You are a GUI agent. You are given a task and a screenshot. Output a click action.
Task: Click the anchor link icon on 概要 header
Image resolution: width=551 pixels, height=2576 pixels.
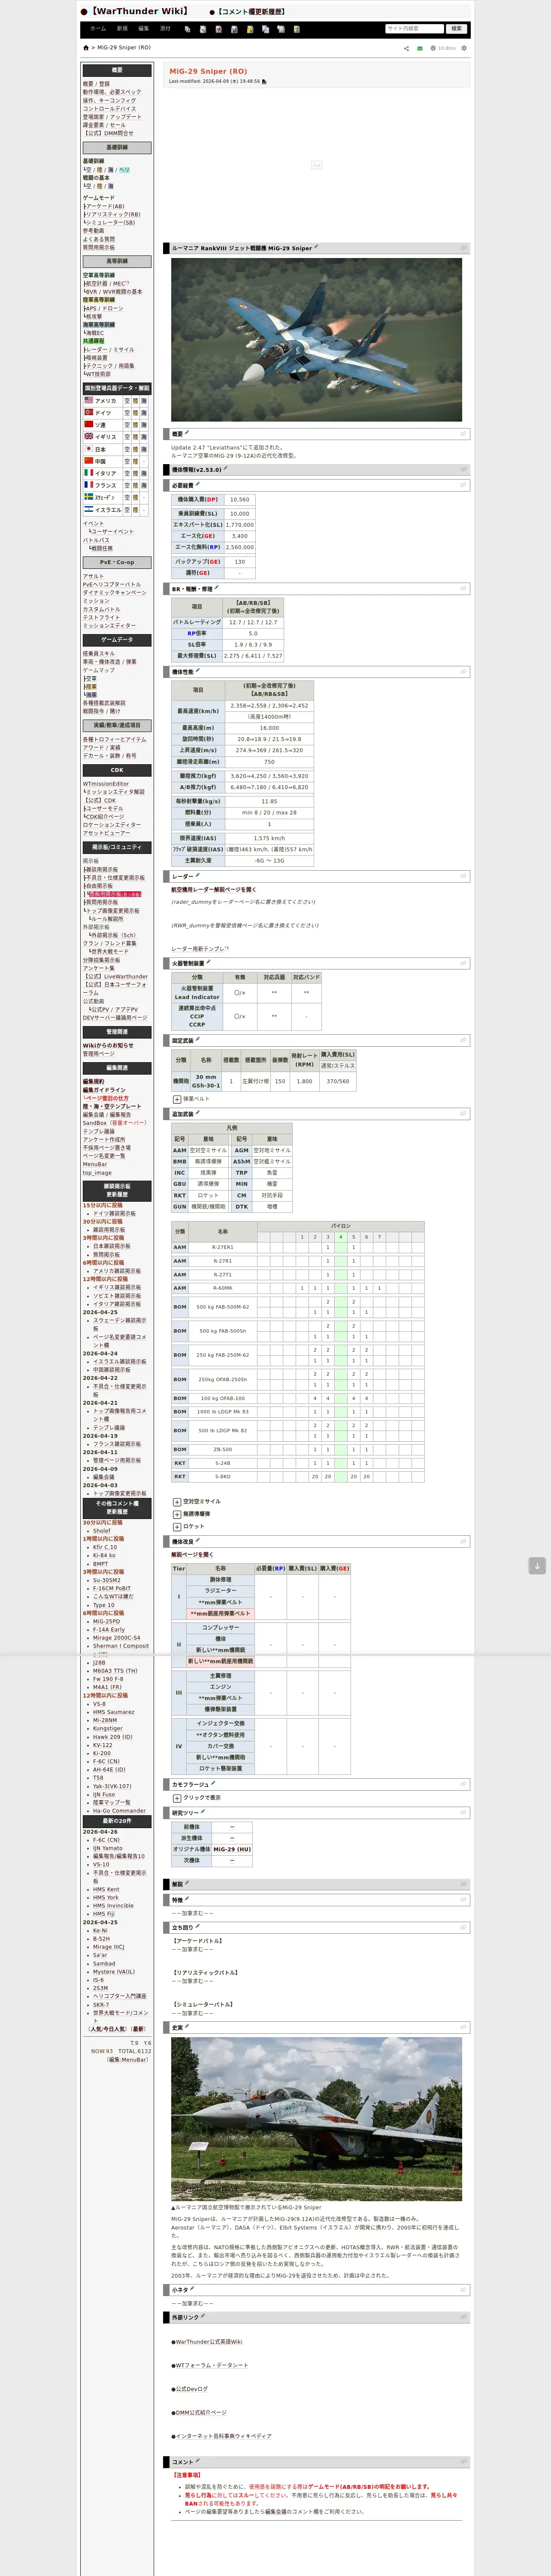463,434
